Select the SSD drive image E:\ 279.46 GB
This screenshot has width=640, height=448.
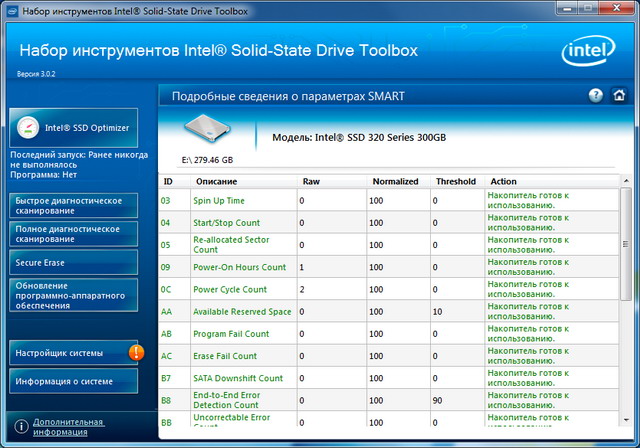point(207,129)
